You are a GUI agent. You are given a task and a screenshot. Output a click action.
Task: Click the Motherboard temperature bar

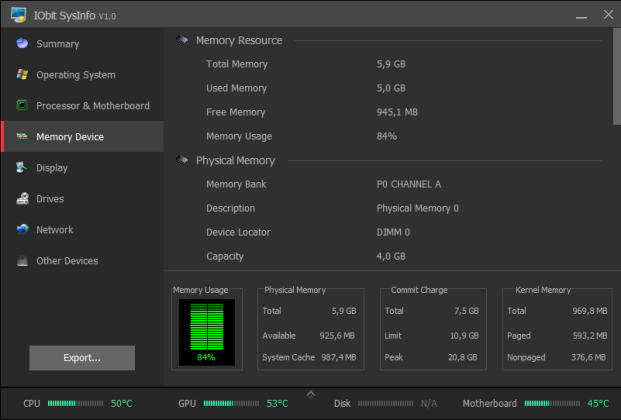[552, 403]
